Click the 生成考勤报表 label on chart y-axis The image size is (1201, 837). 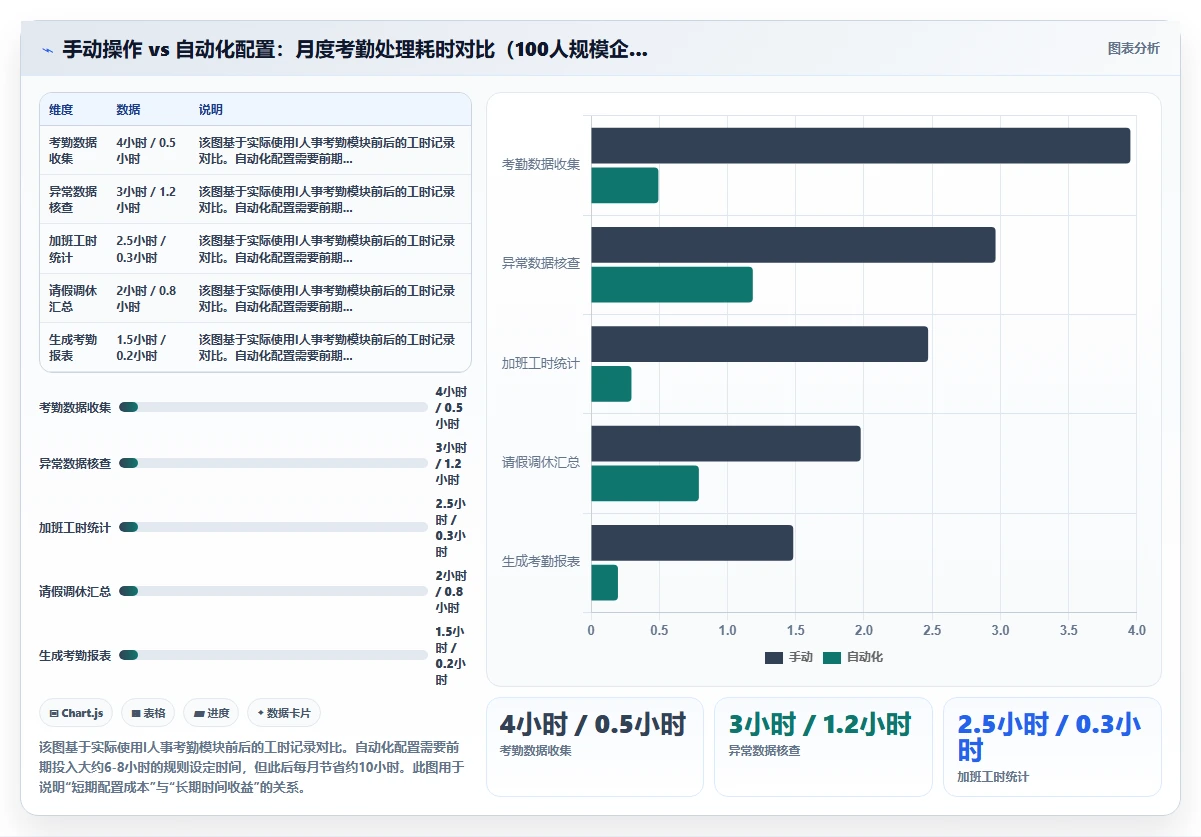541,561
